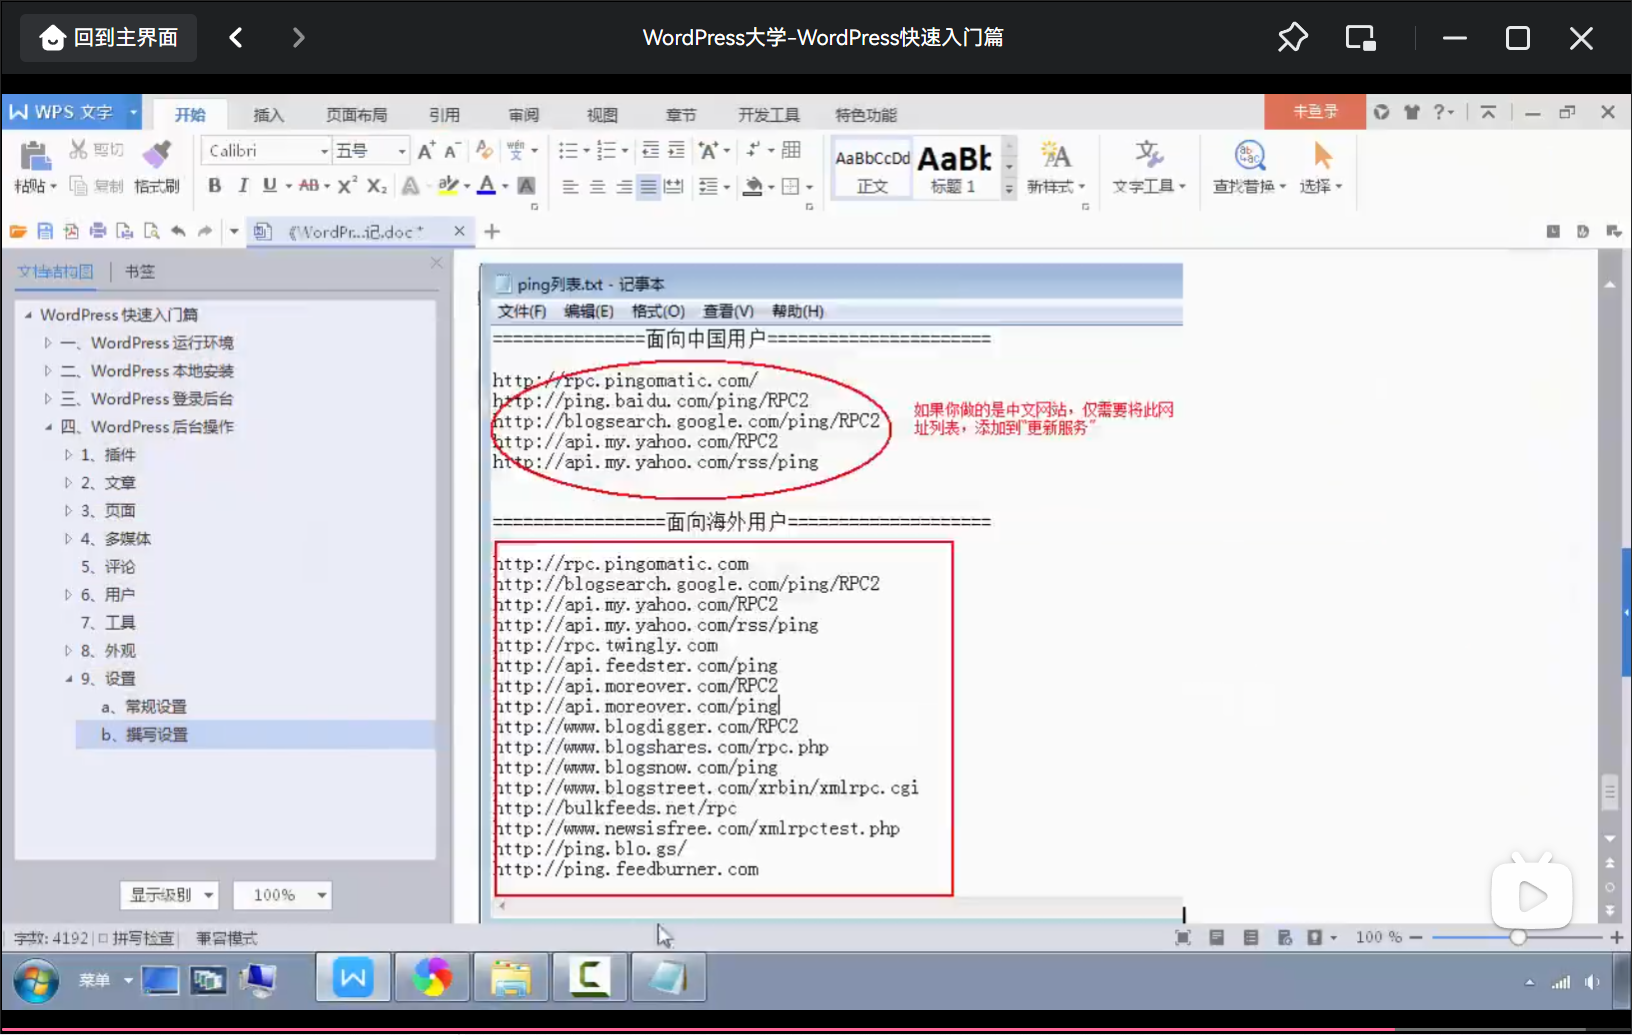Image resolution: width=1632 pixels, height=1035 pixels.
Task: Toggle italic formatting
Action: tap(242, 185)
